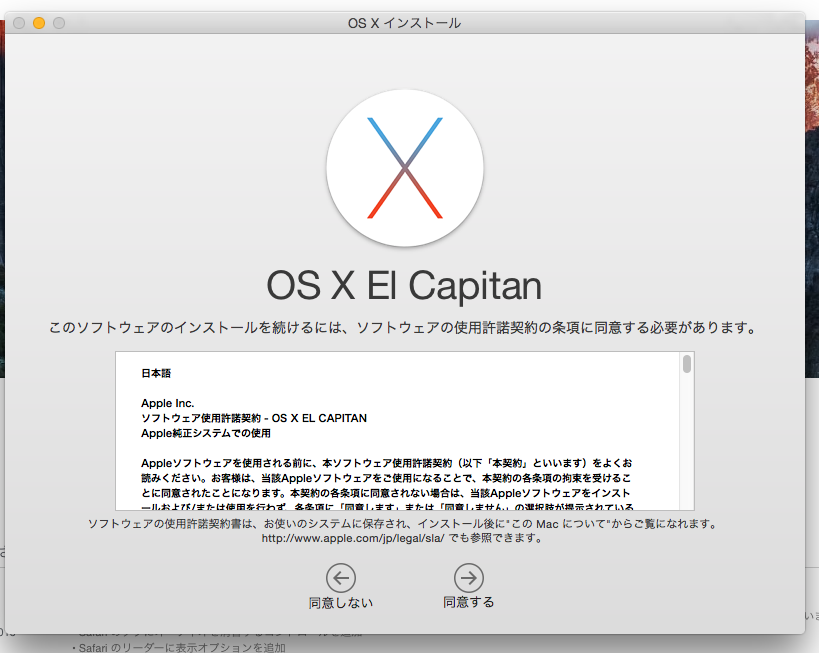This screenshot has height=653, width=819.
Task: Click the OS X El Capitan logo
Action: (x=405, y=168)
